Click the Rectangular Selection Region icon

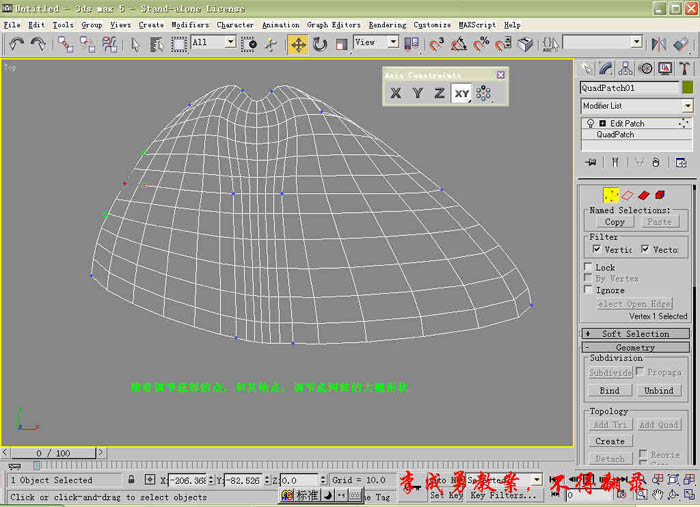click(179, 44)
